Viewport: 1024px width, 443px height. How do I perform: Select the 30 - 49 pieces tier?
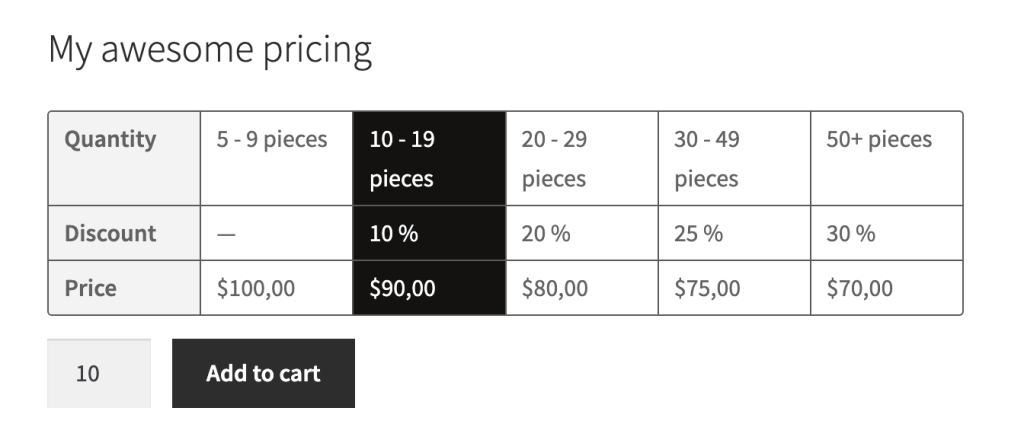point(734,158)
